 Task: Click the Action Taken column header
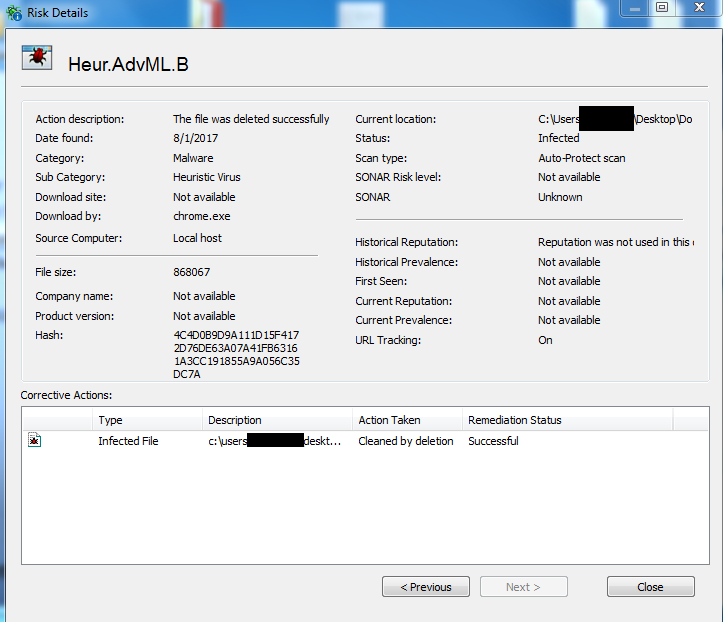389,420
